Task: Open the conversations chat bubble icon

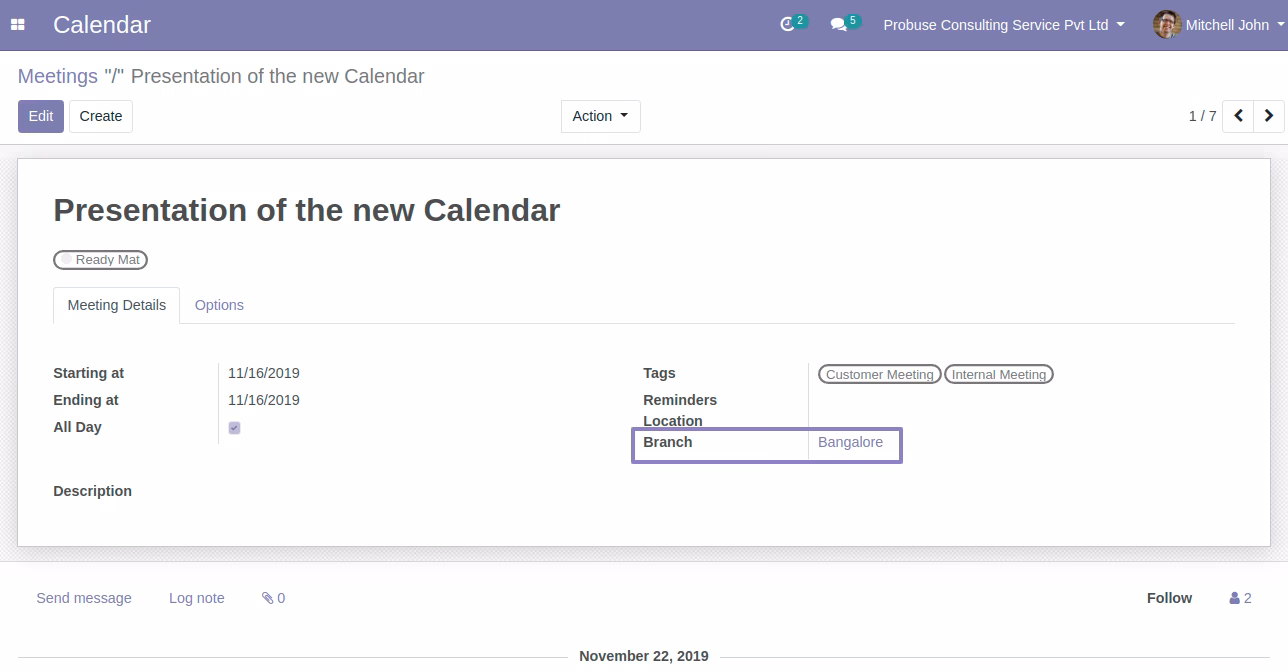Action: pyautogui.click(x=838, y=25)
